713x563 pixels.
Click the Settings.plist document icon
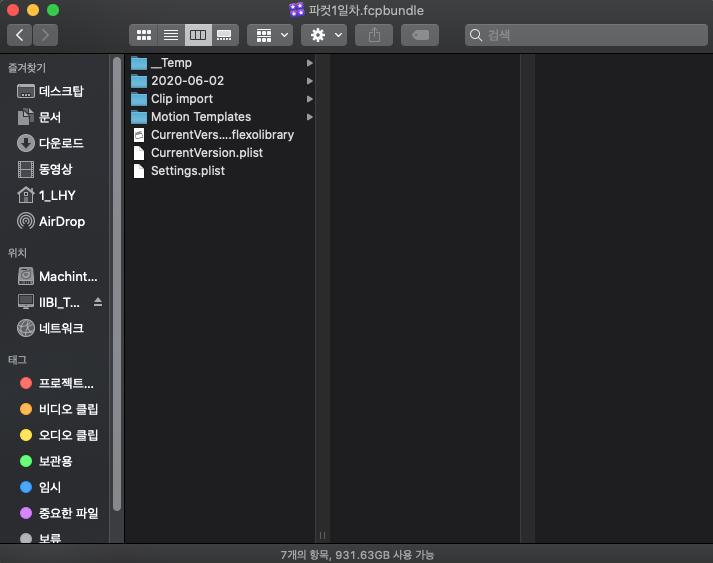[139, 171]
